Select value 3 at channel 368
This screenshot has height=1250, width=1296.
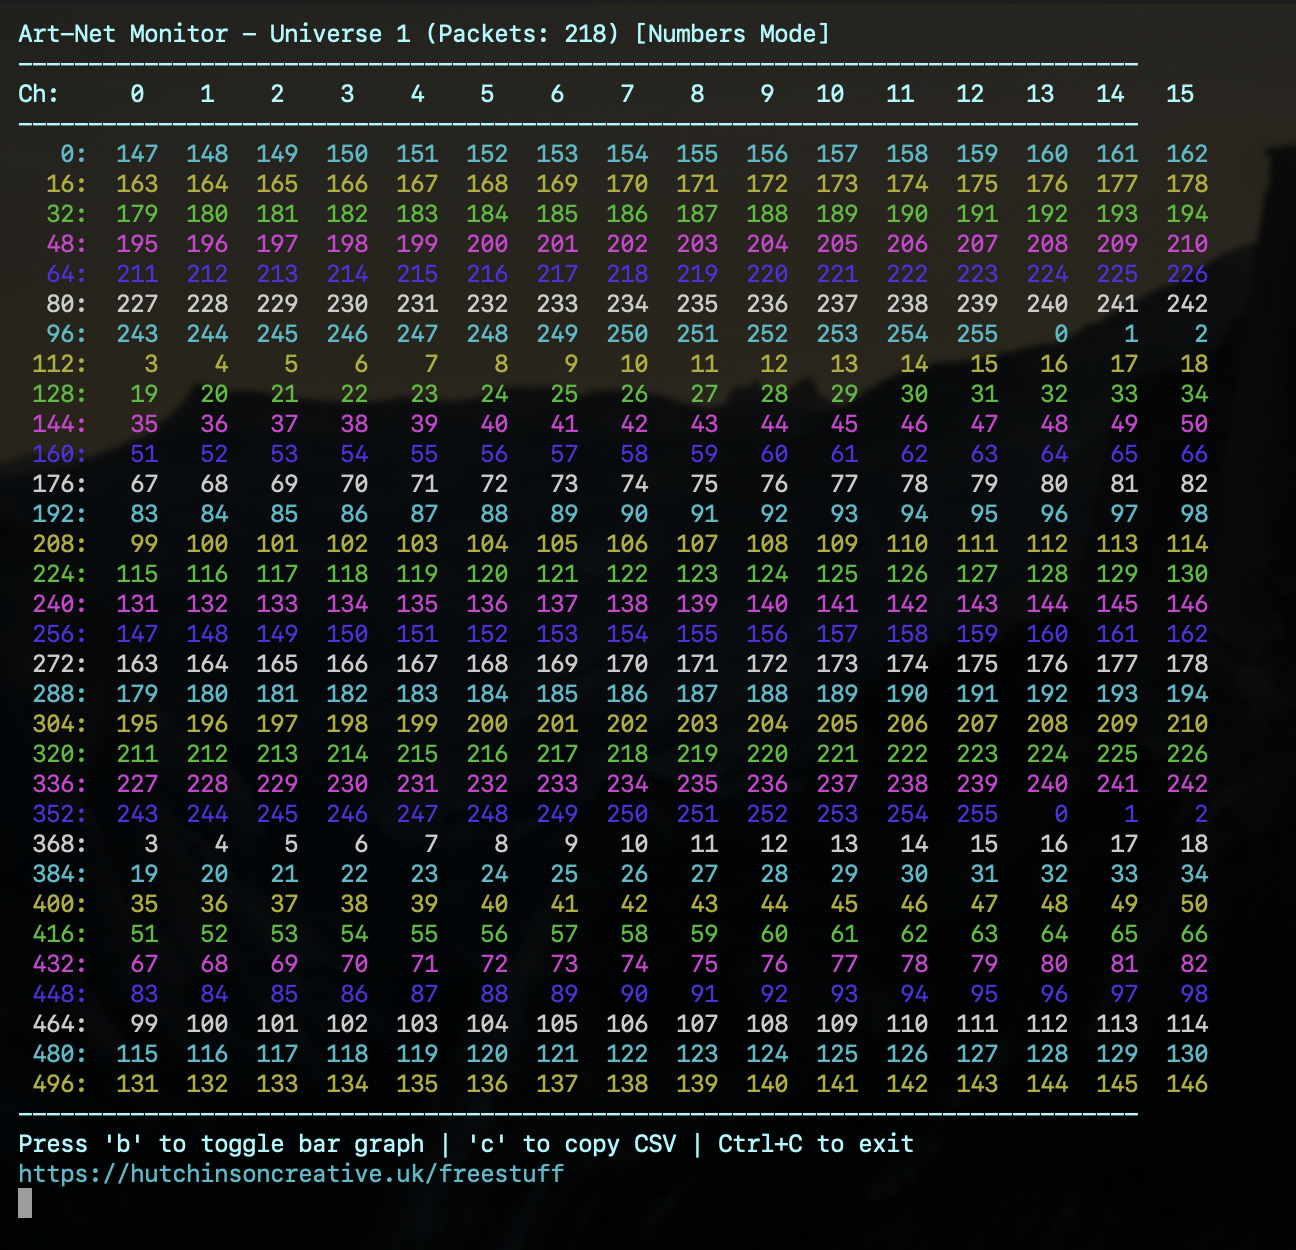pos(151,844)
